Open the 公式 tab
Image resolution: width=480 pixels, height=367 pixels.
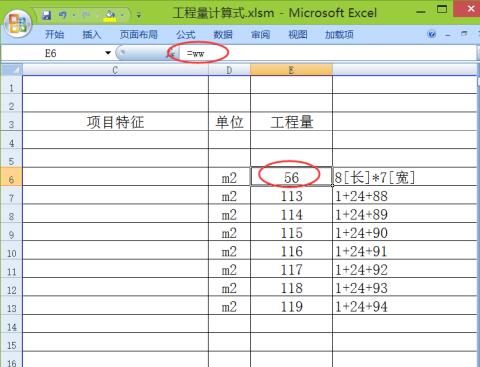(186, 34)
